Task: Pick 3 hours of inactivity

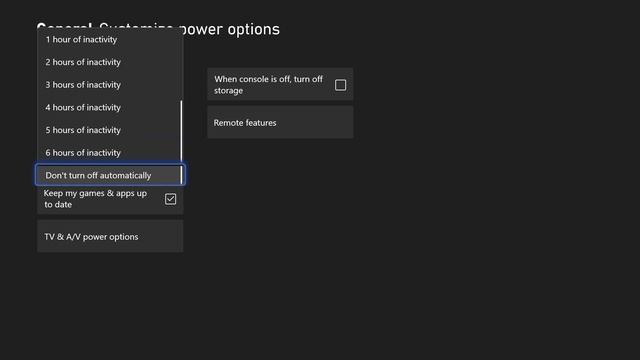Action: [x=109, y=85]
